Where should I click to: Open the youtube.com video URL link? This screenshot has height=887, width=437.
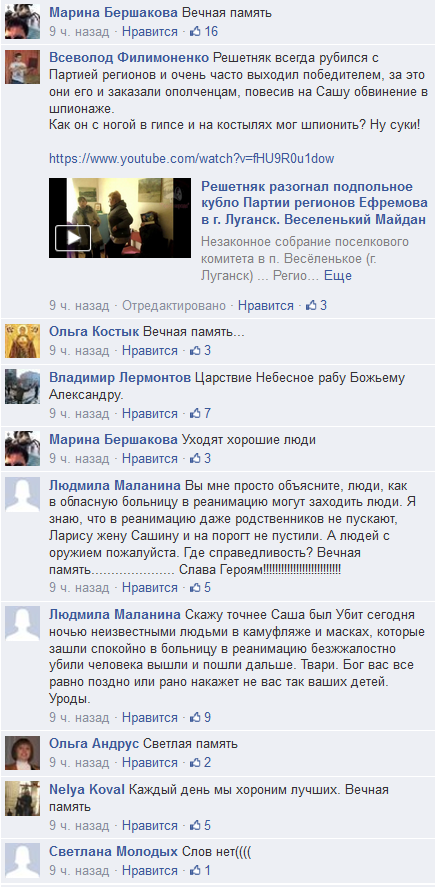pyautogui.click(x=192, y=158)
